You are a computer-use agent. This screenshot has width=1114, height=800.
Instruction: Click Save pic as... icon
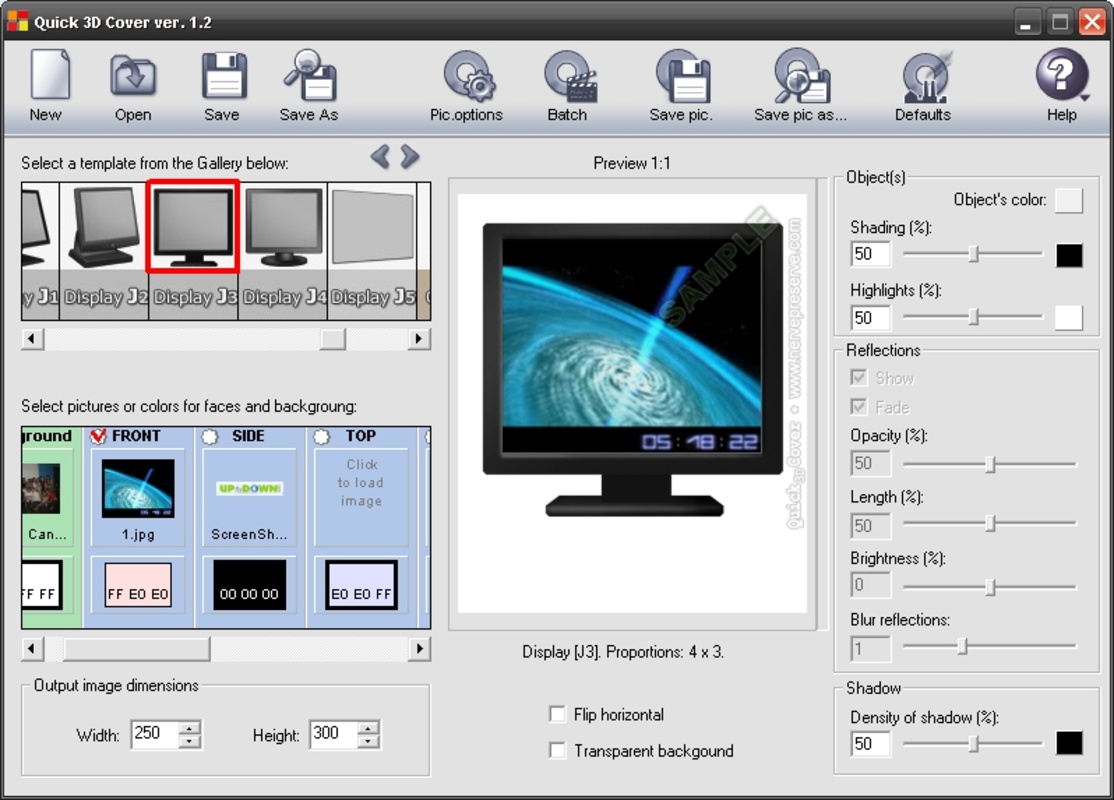pos(800,77)
